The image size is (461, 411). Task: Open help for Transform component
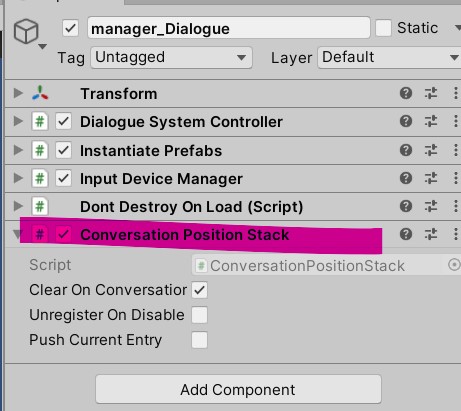[406, 93]
